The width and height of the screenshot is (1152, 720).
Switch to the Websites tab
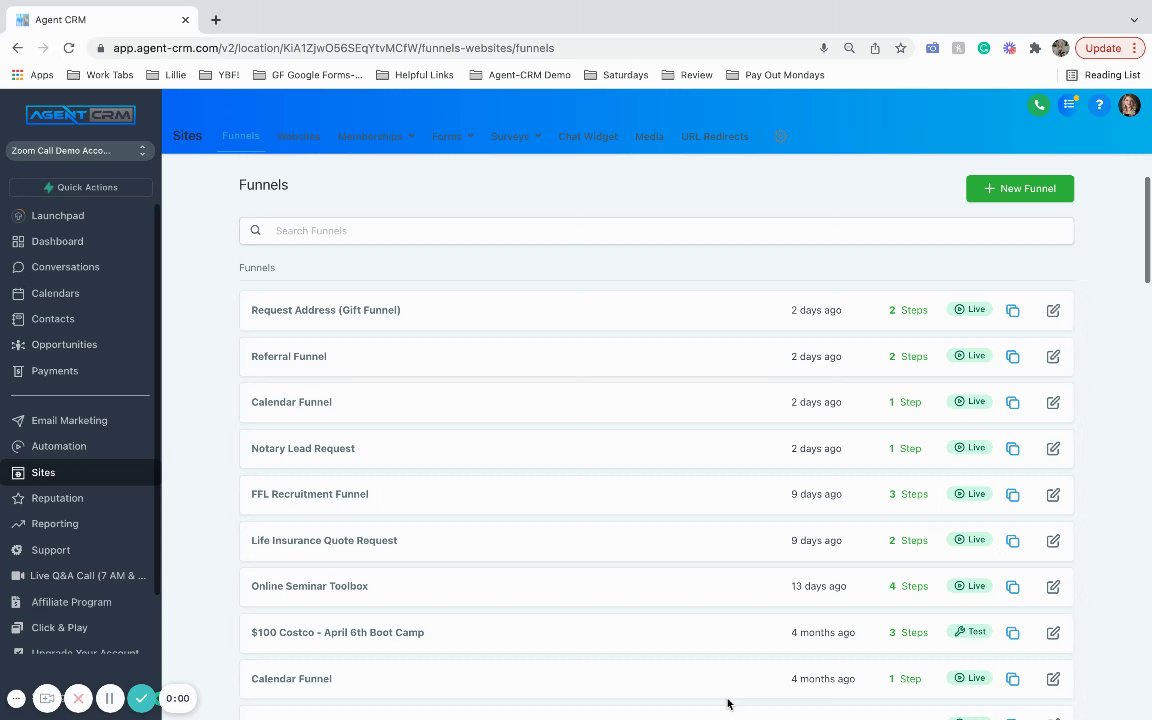tap(298, 137)
